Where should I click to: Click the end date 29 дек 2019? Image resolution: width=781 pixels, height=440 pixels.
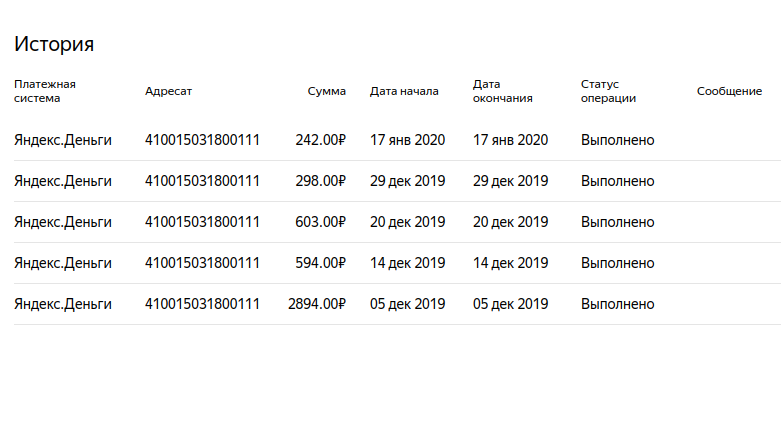(x=510, y=181)
